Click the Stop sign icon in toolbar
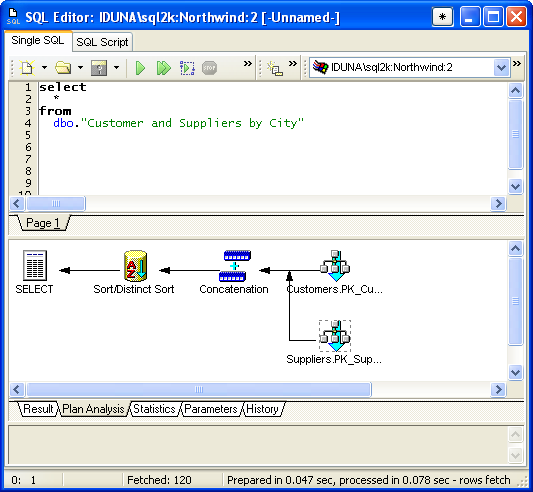The image size is (533, 492). [209, 68]
